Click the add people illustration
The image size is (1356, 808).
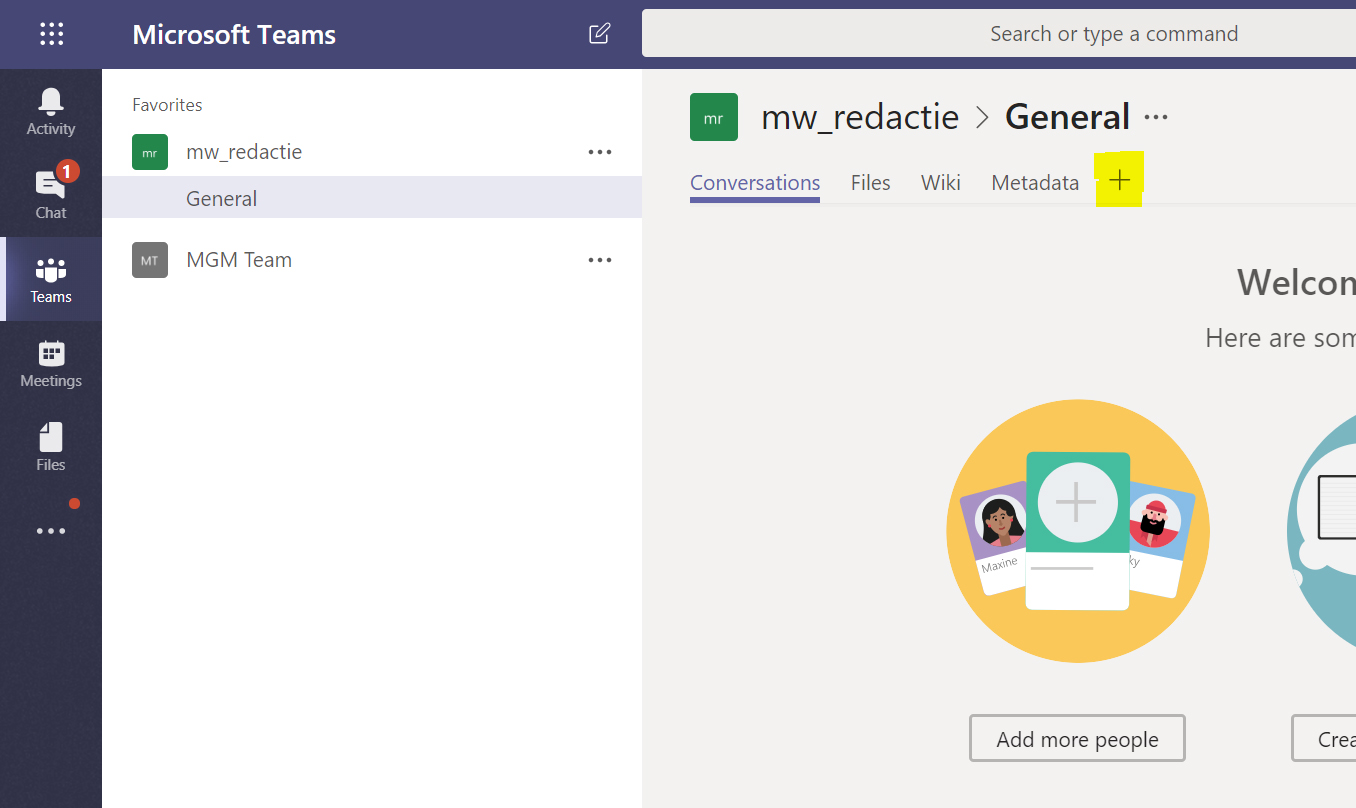click(x=1078, y=531)
